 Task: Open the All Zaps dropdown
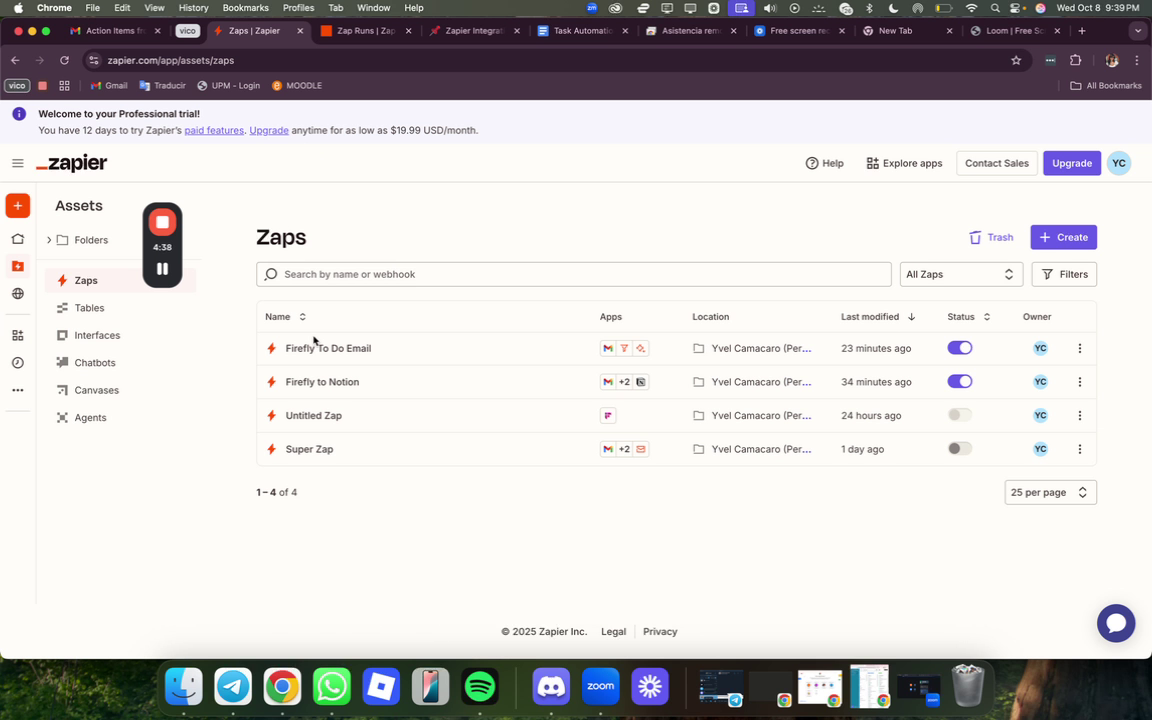pos(961,274)
